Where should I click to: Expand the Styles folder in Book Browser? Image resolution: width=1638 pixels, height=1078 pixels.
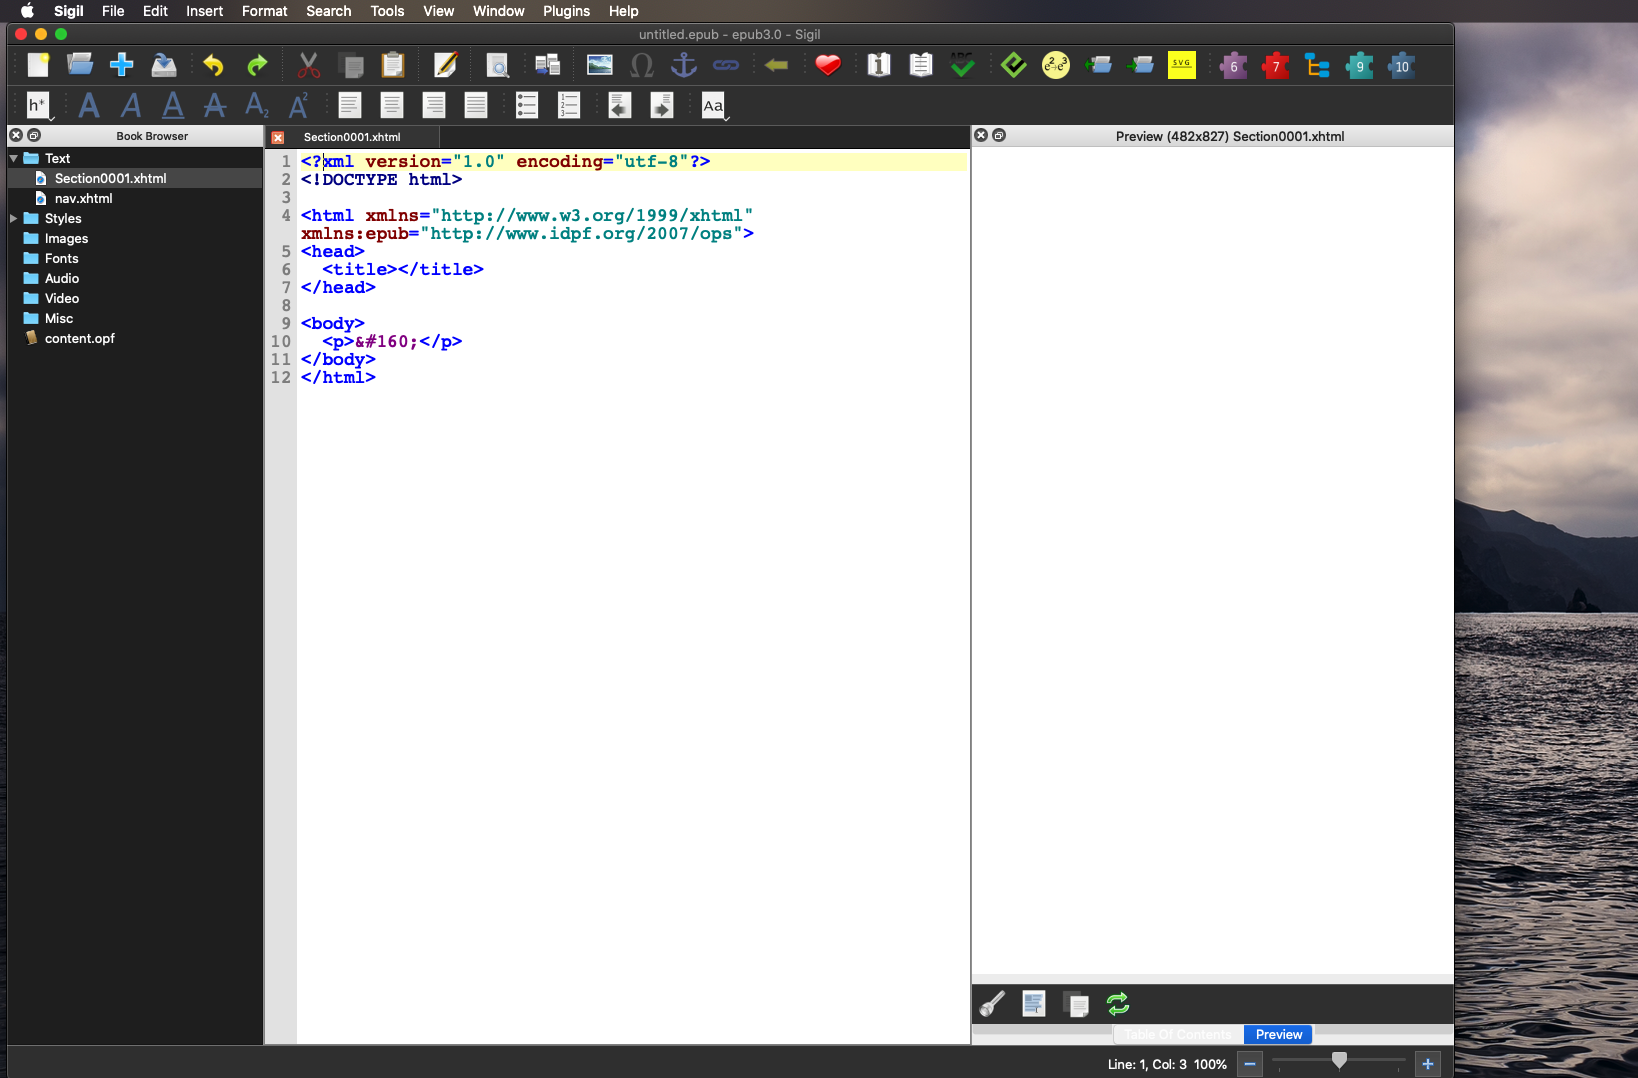point(14,218)
